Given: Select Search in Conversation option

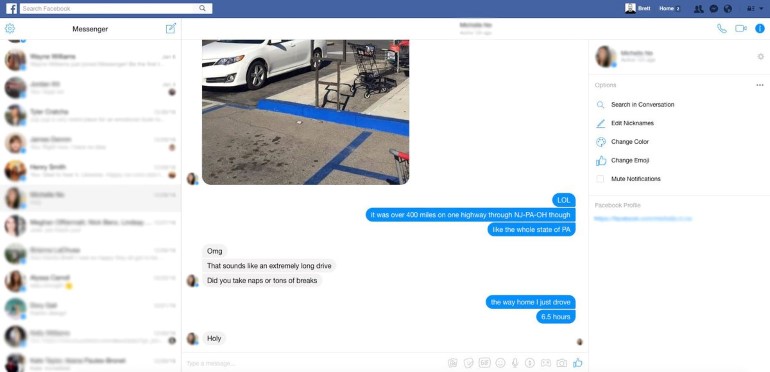Looking at the screenshot, I should [x=642, y=105].
